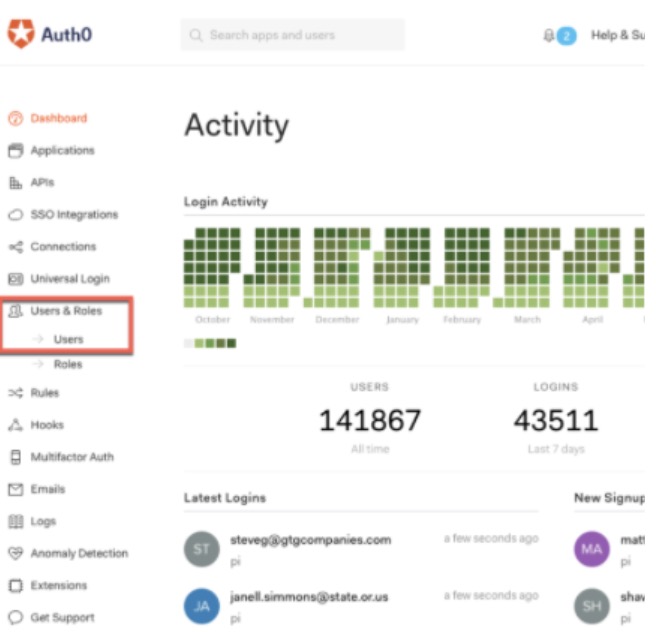Viewport: 656px width, 632px height.
Task: Click the 141867 total users figure
Action: 370,420
